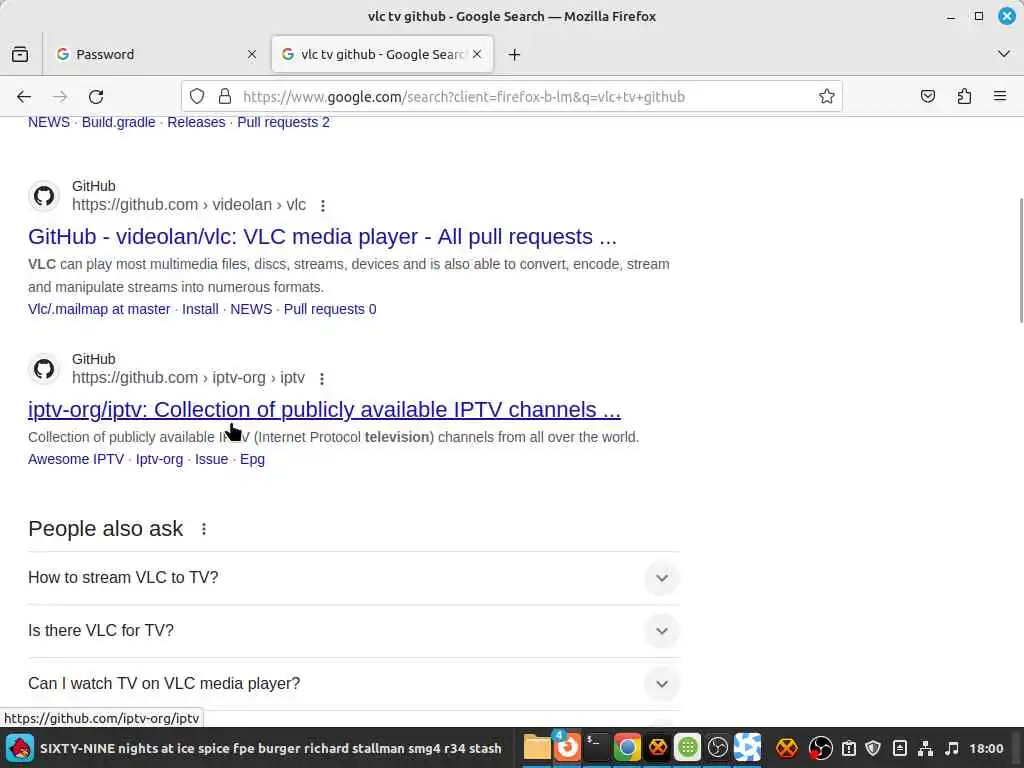
Task: Select the vlc tv github search tab
Action: point(382,54)
